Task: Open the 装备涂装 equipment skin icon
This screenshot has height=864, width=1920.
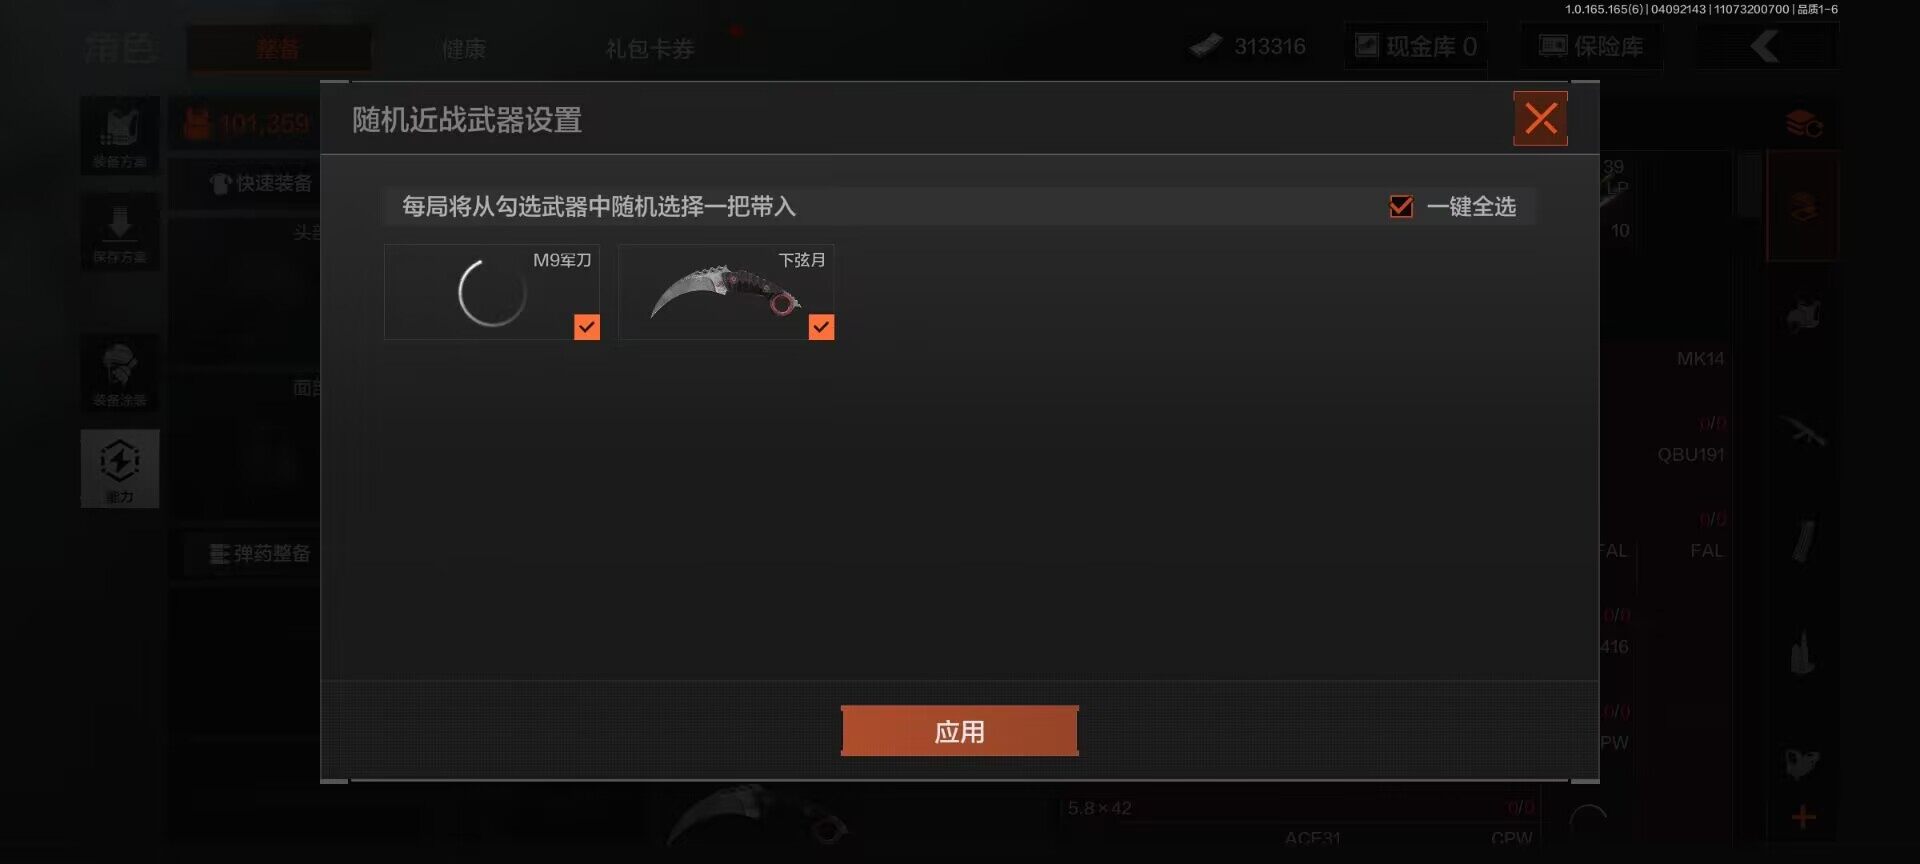Action: (x=120, y=373)
